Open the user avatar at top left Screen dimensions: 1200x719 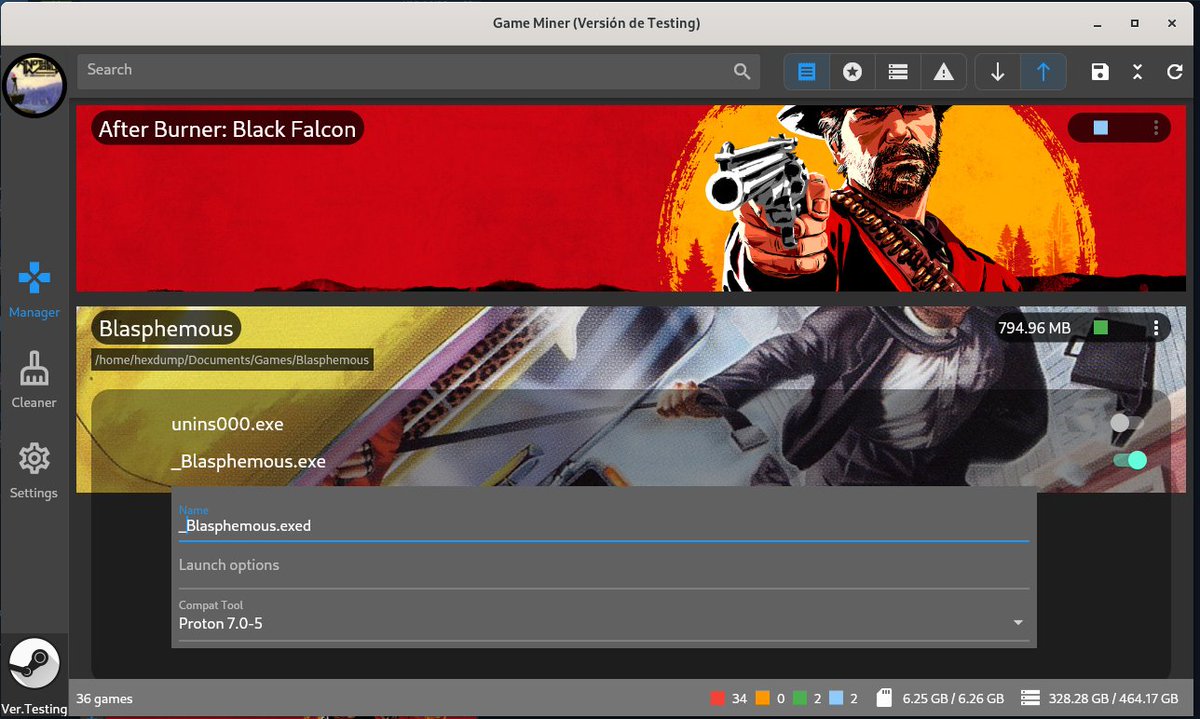[34, 84]
